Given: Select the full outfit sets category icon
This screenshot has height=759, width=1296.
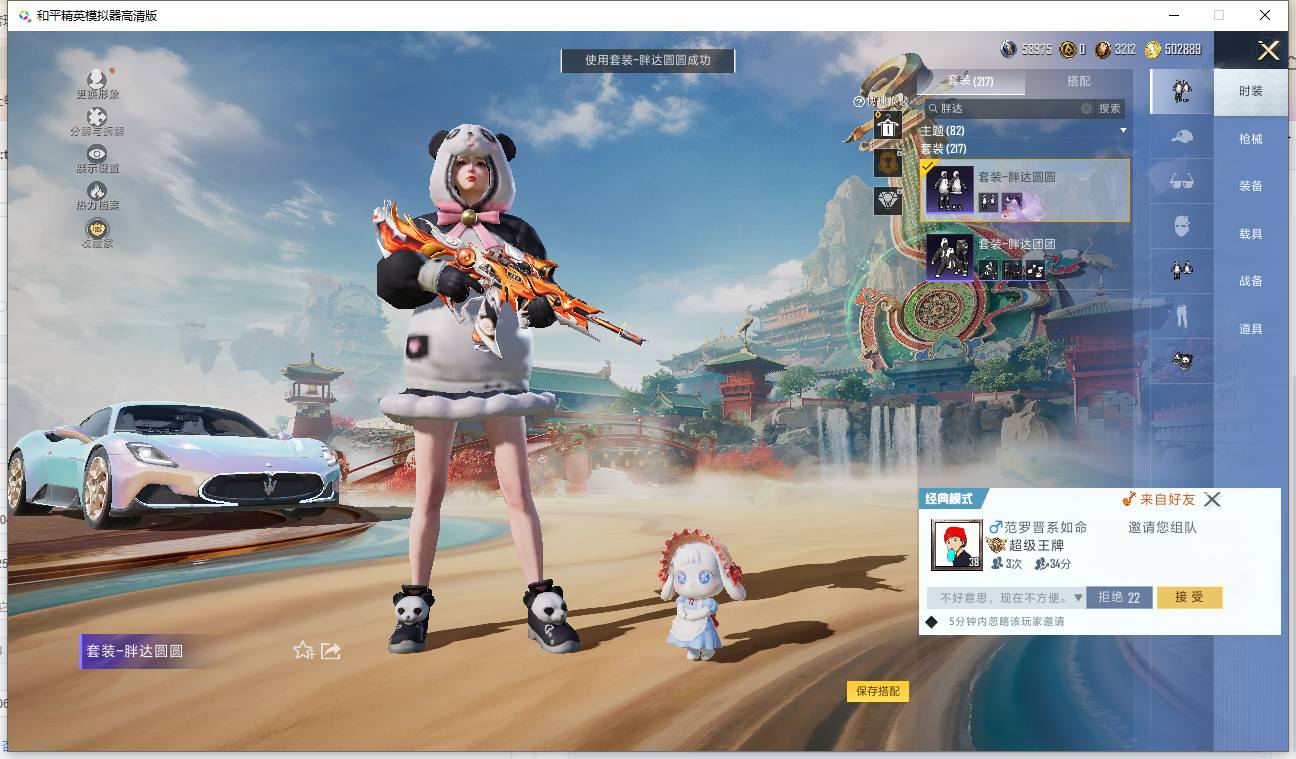Looking at the screenshot, I should pyautogui.click(x=1181, y=92).
